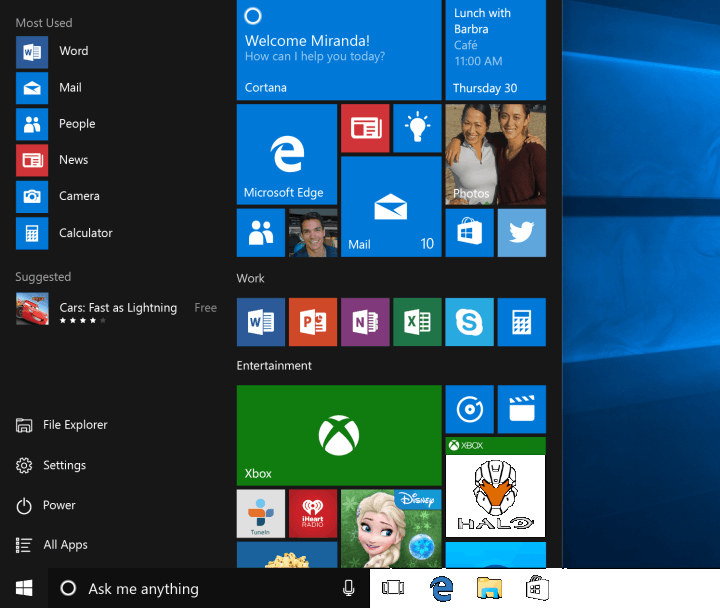Screen dimensions: 720x608
Task: Open the suggested Cars: Fast as Lightning app
Action: [116, 309]
